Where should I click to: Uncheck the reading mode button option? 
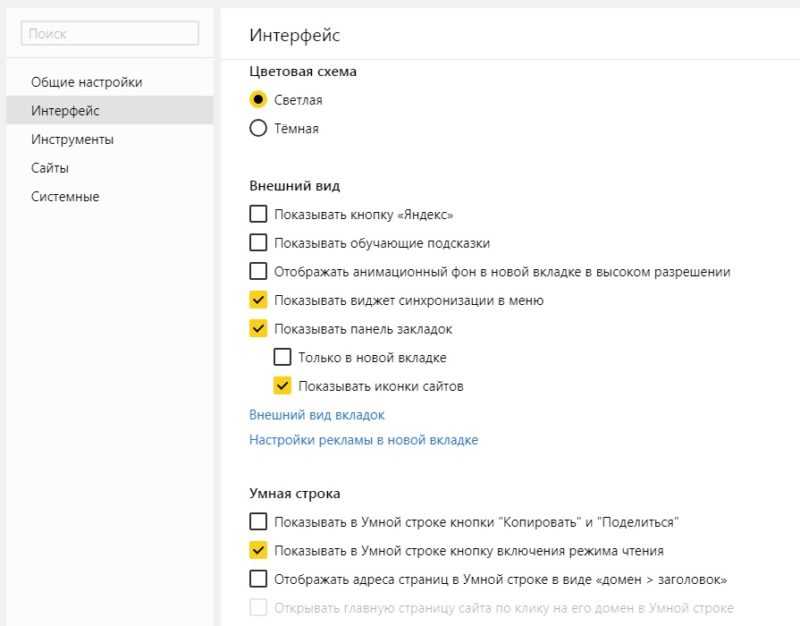(258, 550)
